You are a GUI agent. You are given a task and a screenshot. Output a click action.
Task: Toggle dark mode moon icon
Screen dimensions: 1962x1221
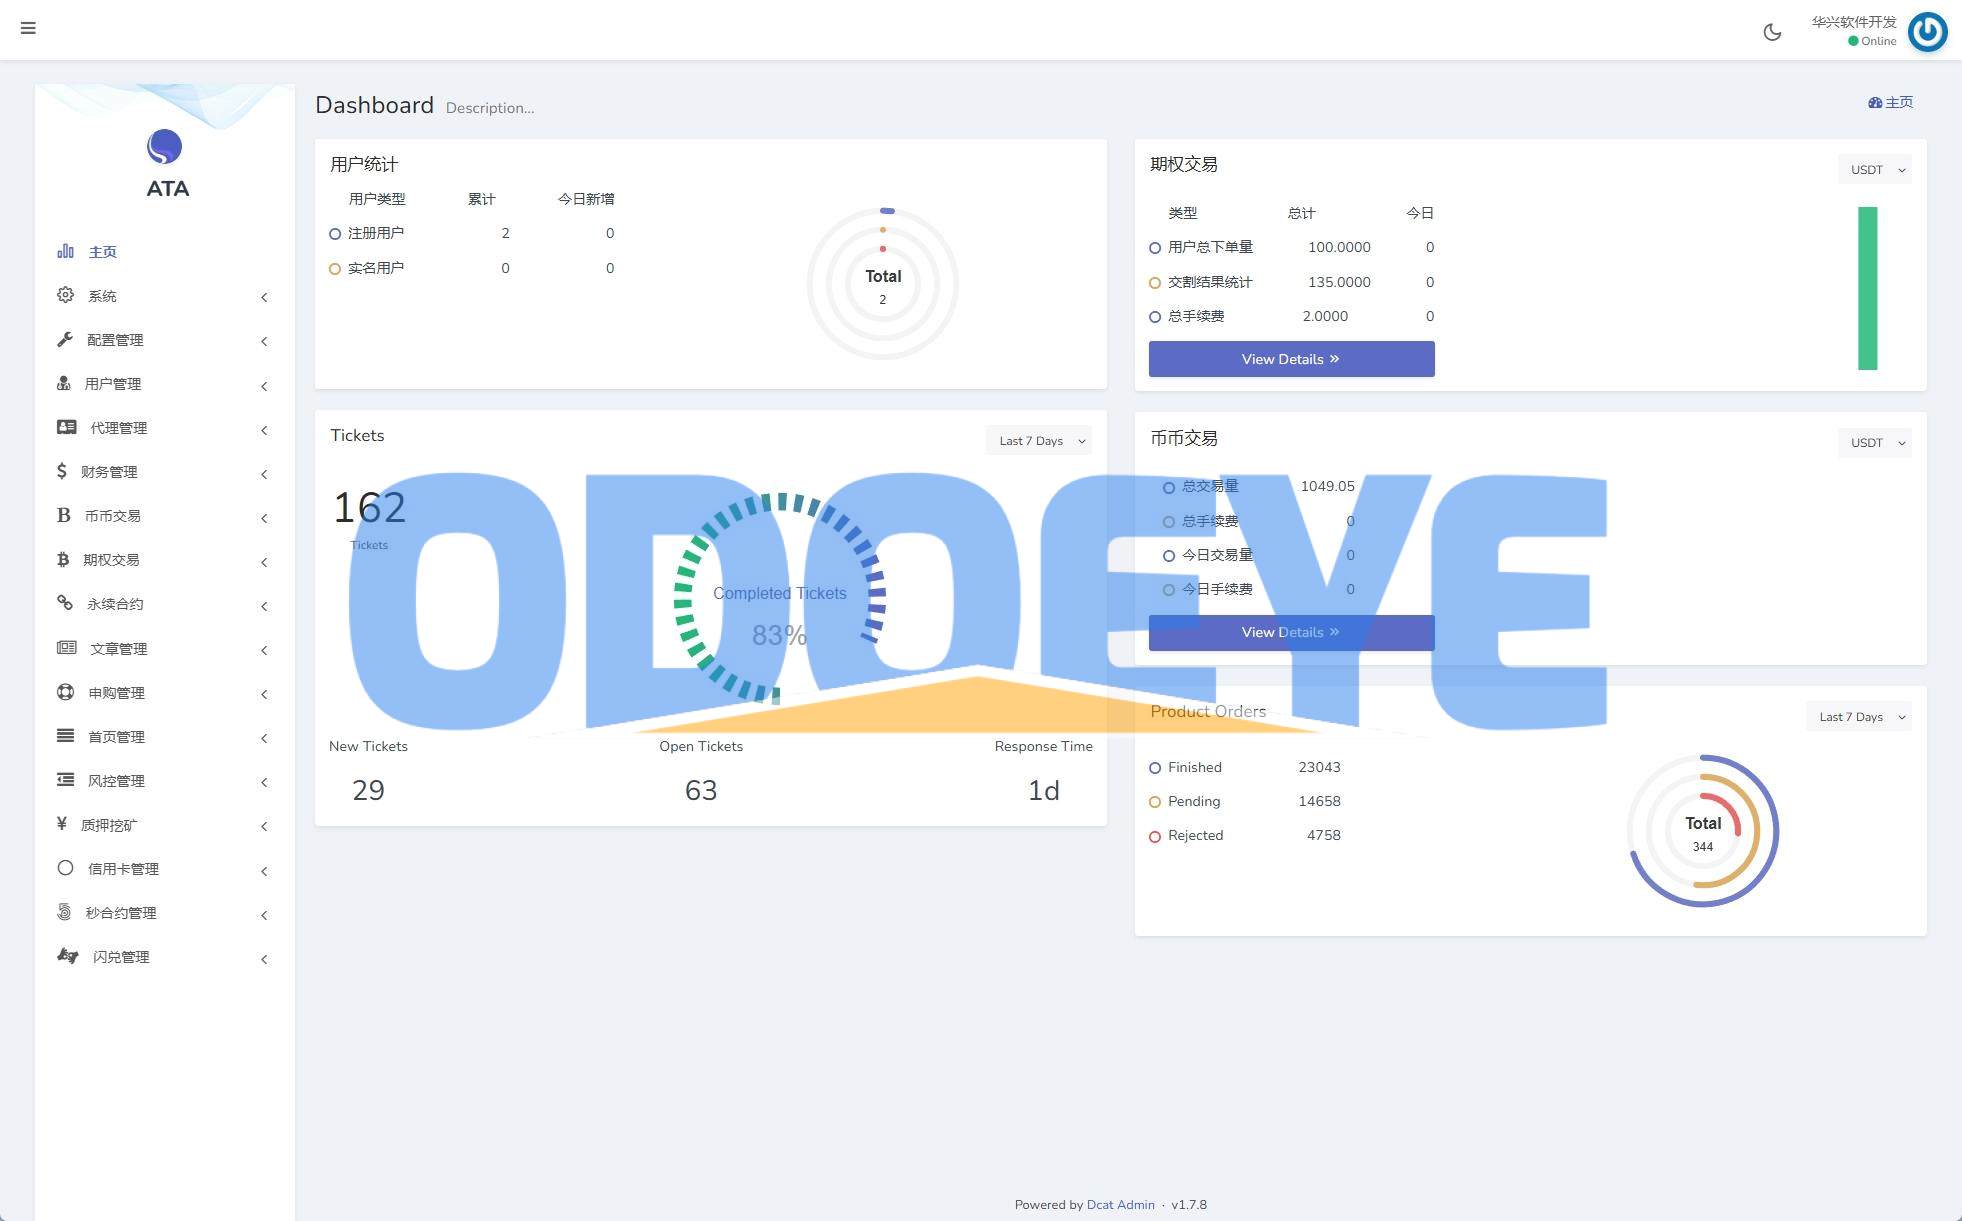[x=1772, y=32]
